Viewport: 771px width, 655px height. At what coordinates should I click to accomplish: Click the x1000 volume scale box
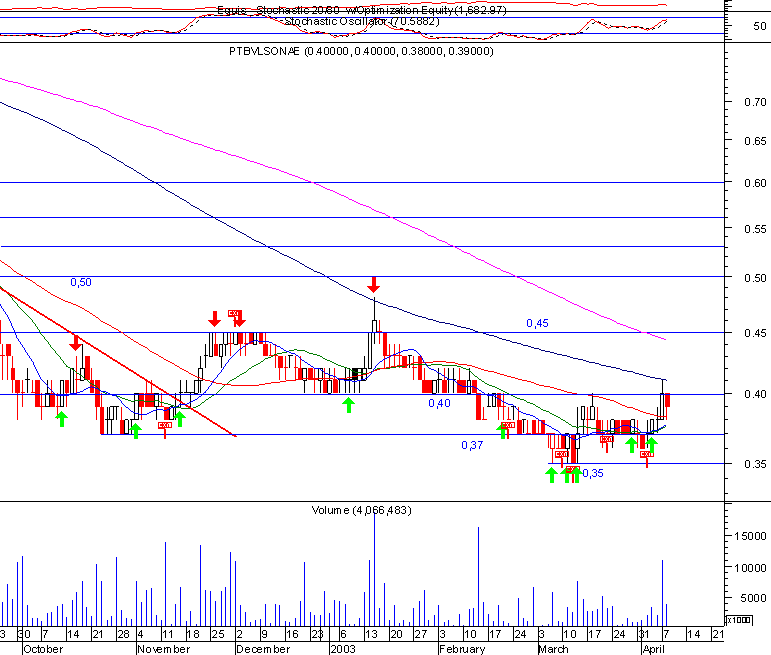(x=739, y=620)
